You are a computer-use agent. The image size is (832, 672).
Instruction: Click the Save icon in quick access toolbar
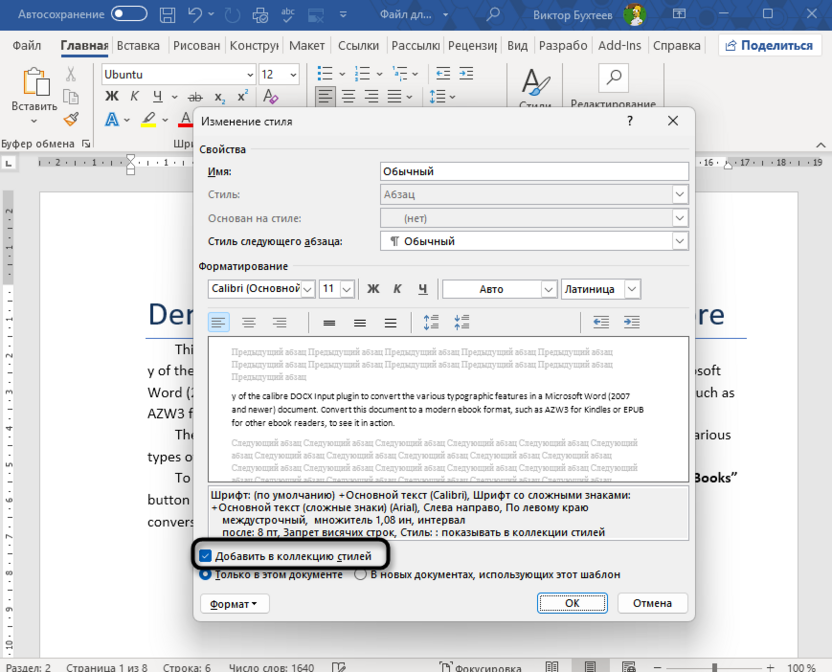pos(166,14)
